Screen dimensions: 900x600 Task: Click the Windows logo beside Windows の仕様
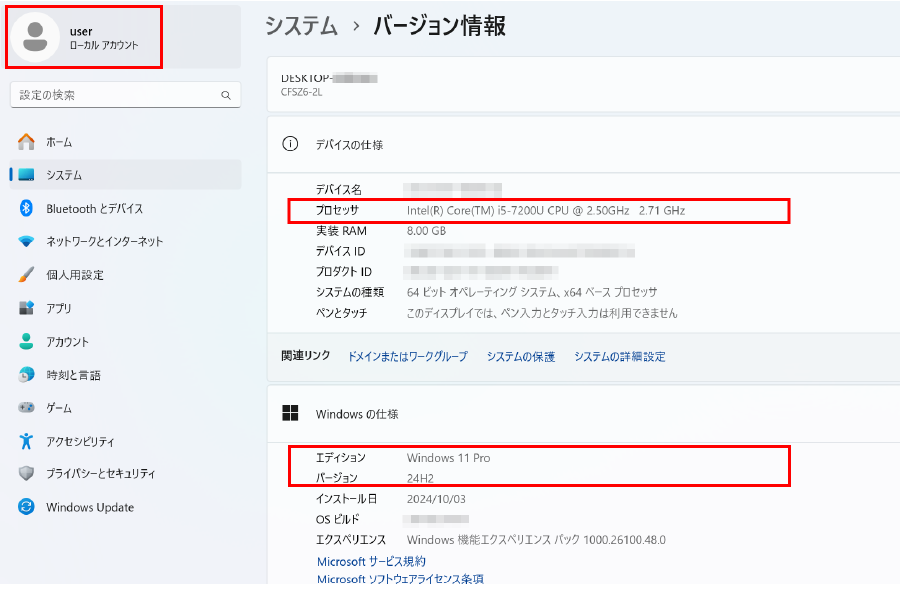coord(290,413)
